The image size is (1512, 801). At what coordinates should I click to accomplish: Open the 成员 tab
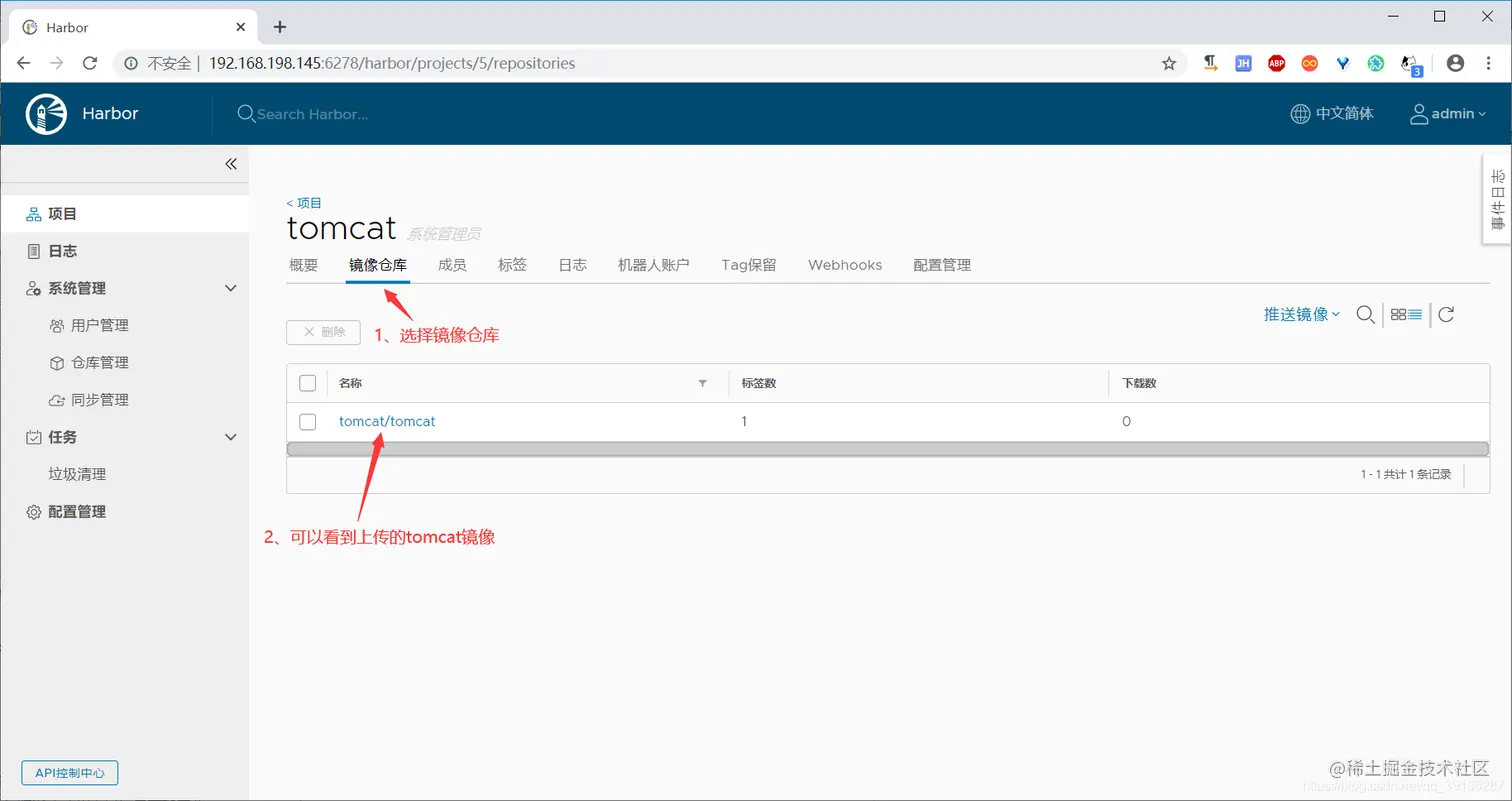coord(452,265)
